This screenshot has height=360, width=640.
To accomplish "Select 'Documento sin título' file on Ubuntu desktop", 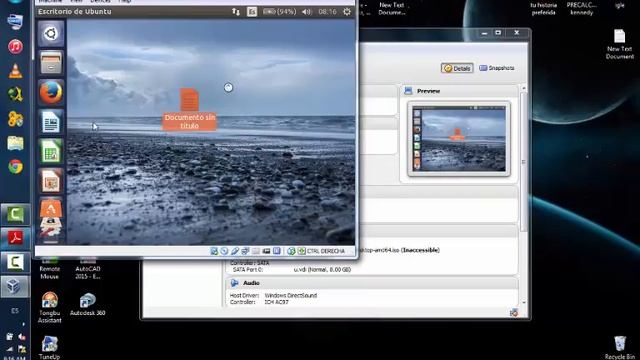I will click(x=189, y=109).
